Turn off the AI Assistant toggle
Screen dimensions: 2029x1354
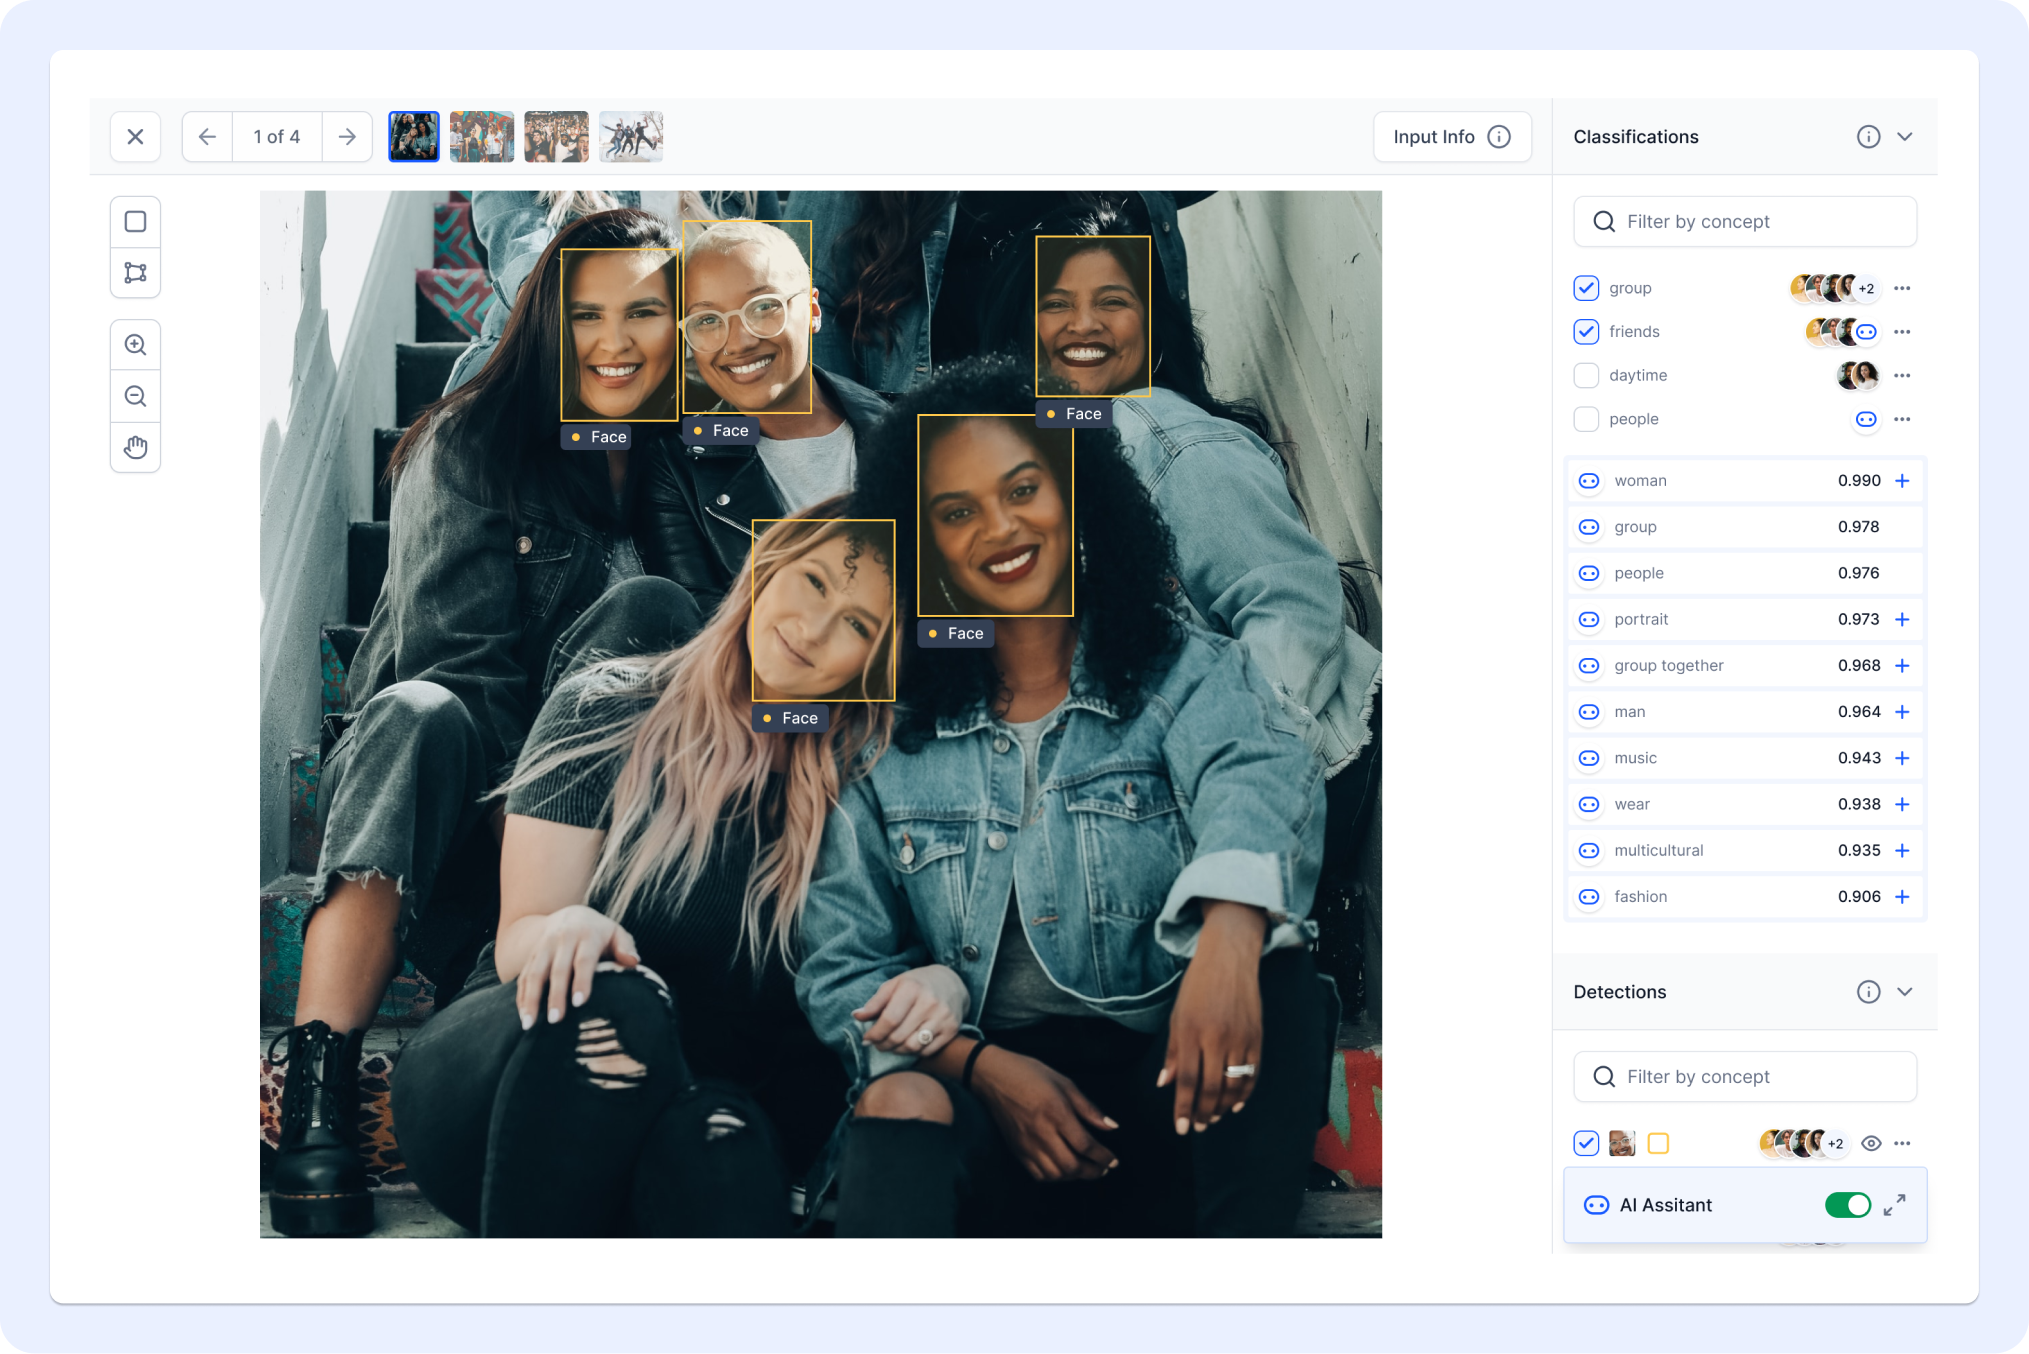pos(1847,1205)
